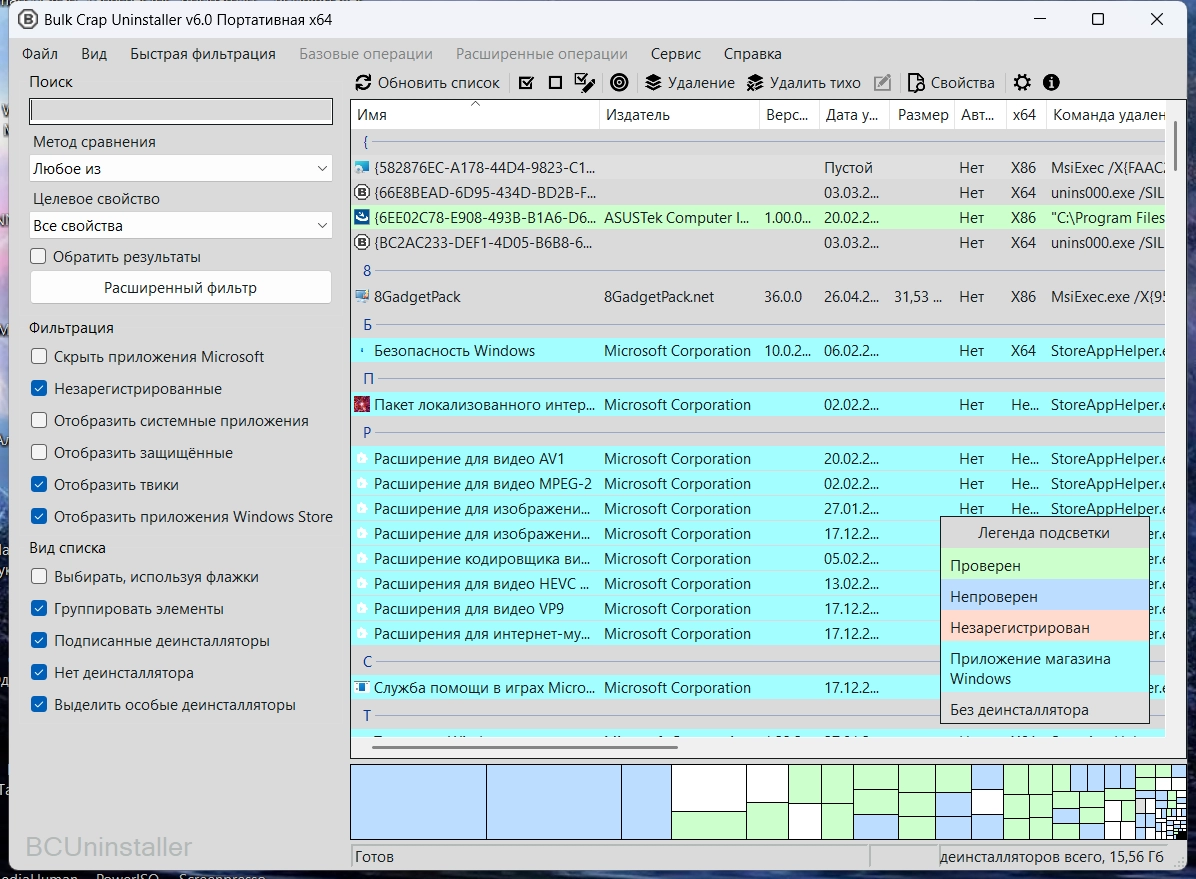This screenshot has height=879, width=1196.
Task: Click the Удаление uninstall toolbar button
Action: 690,83
